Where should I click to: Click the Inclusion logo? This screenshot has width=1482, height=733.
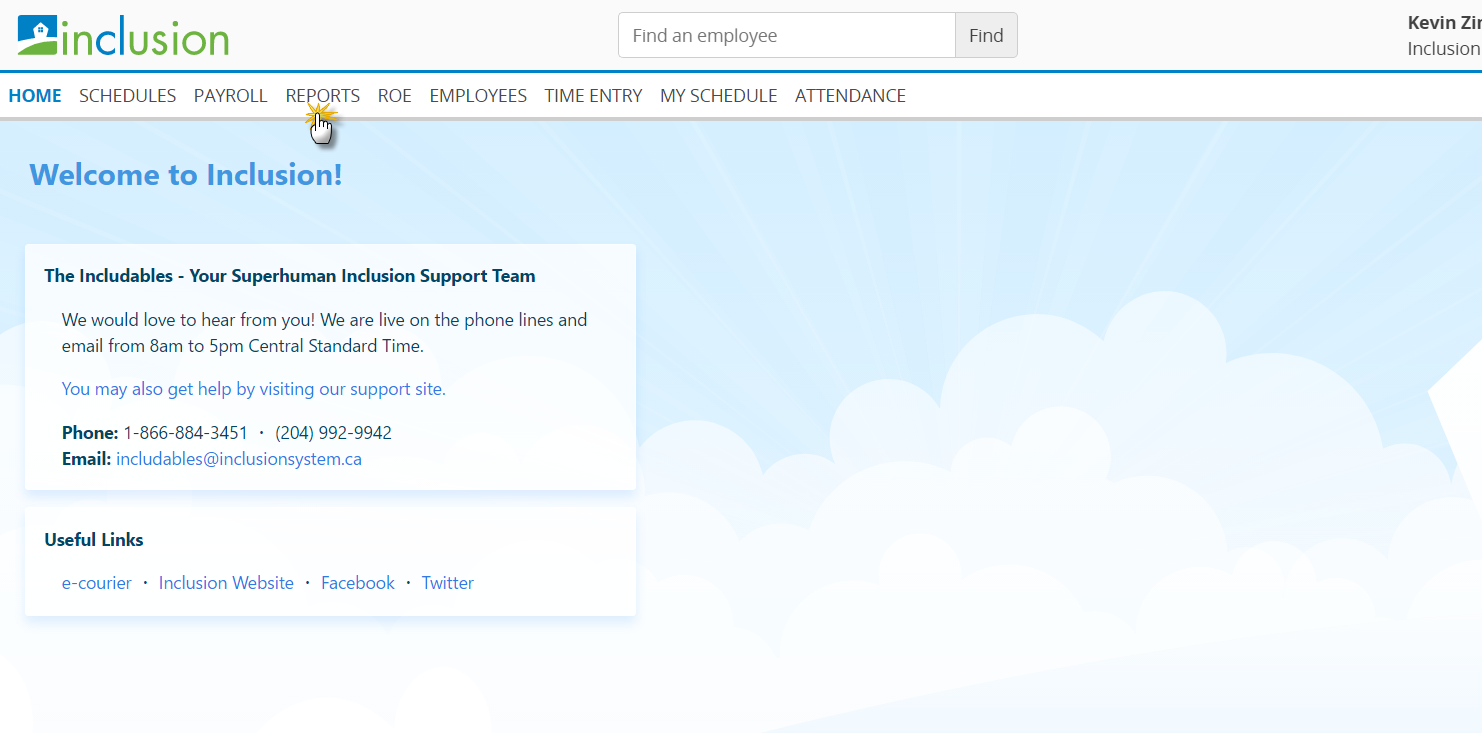(123, 37)
